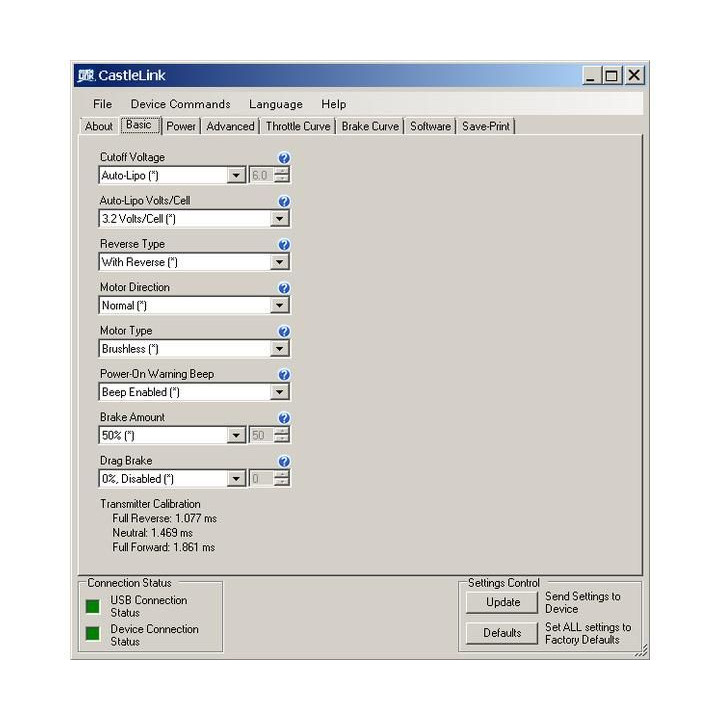The width and height of the screenshot is (720, 720).
Task: Minimize the CastleLink window
Action: point(591,75)
